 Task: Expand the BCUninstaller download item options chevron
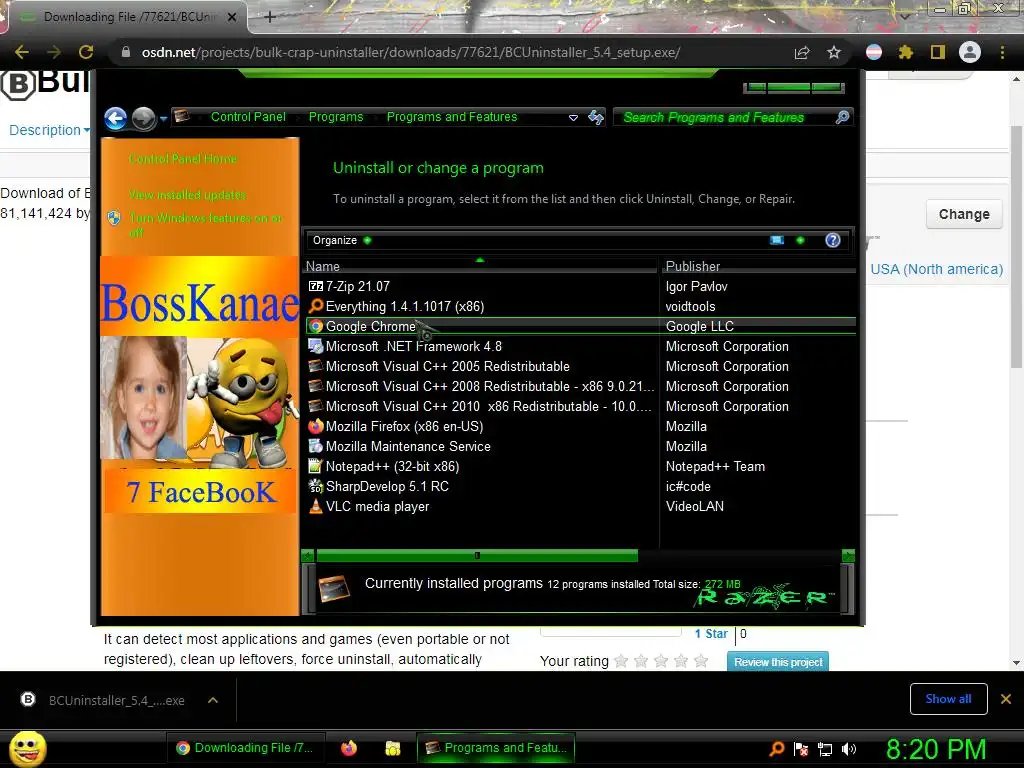pos(213,700)
